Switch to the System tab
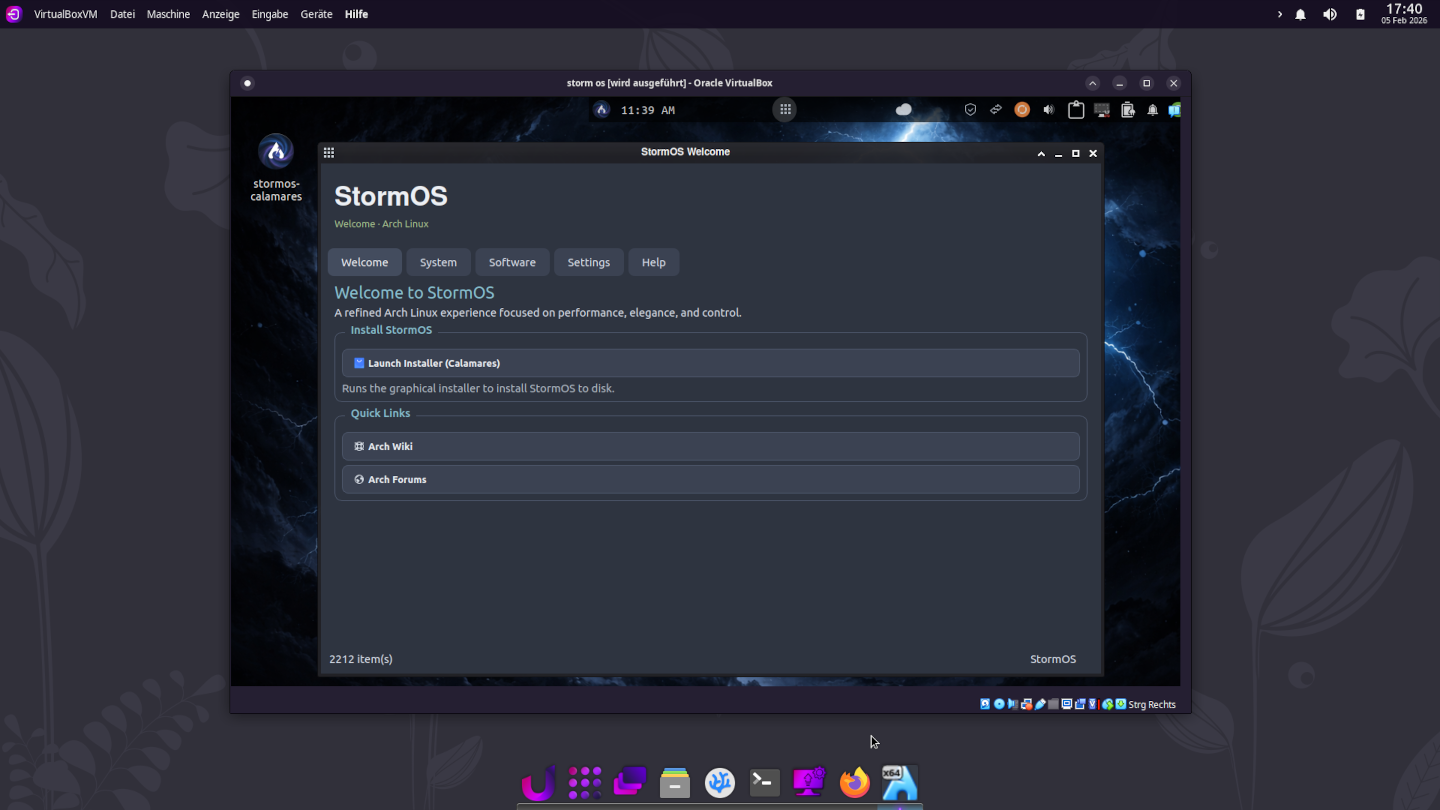The width and height of the screenshot is (1440, 810). click(438, 262)
